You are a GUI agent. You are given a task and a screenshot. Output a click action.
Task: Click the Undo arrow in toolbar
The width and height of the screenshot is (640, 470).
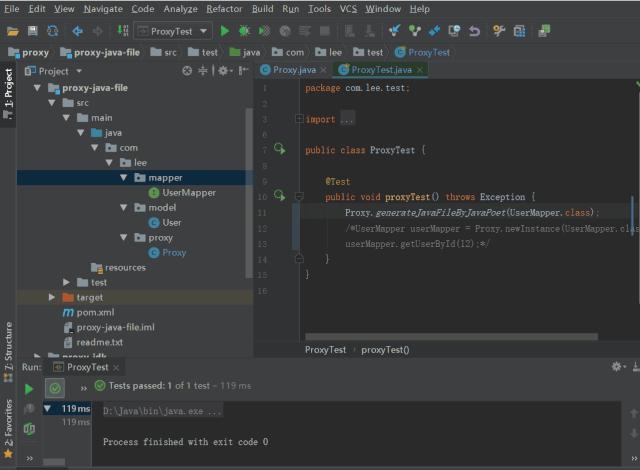point(473,31)
